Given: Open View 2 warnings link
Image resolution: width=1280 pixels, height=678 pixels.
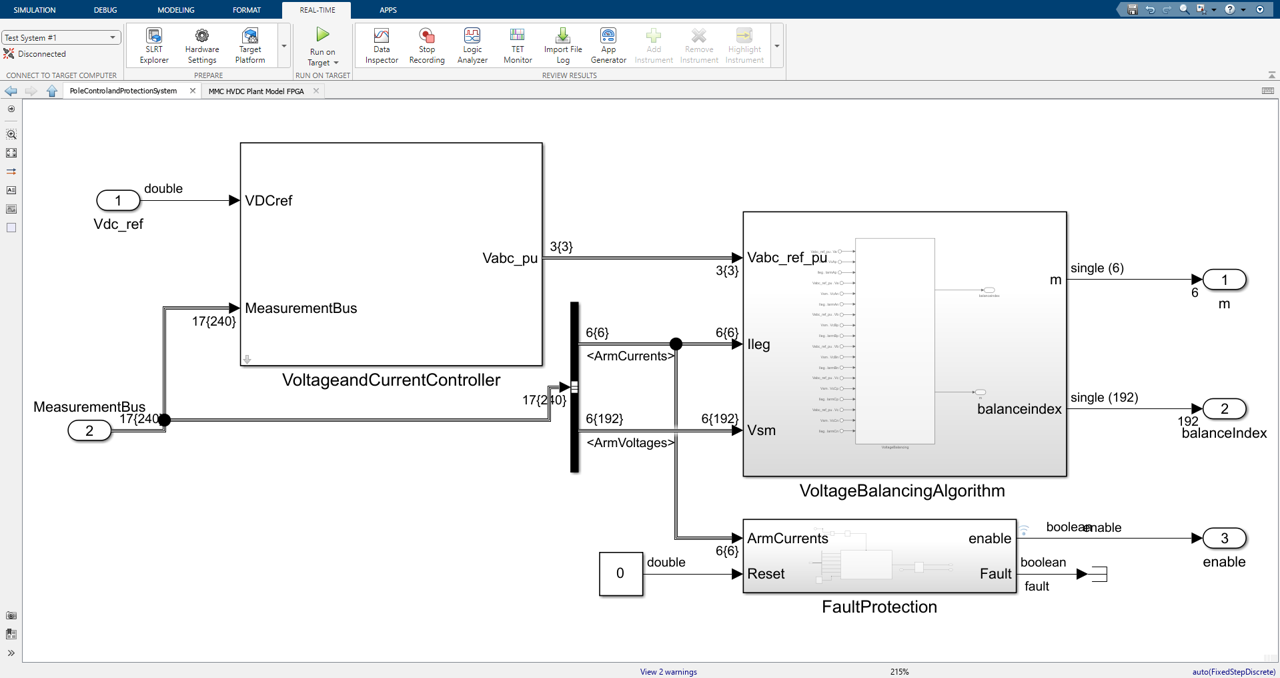Looking at the screenshot, I should (668, 672).
